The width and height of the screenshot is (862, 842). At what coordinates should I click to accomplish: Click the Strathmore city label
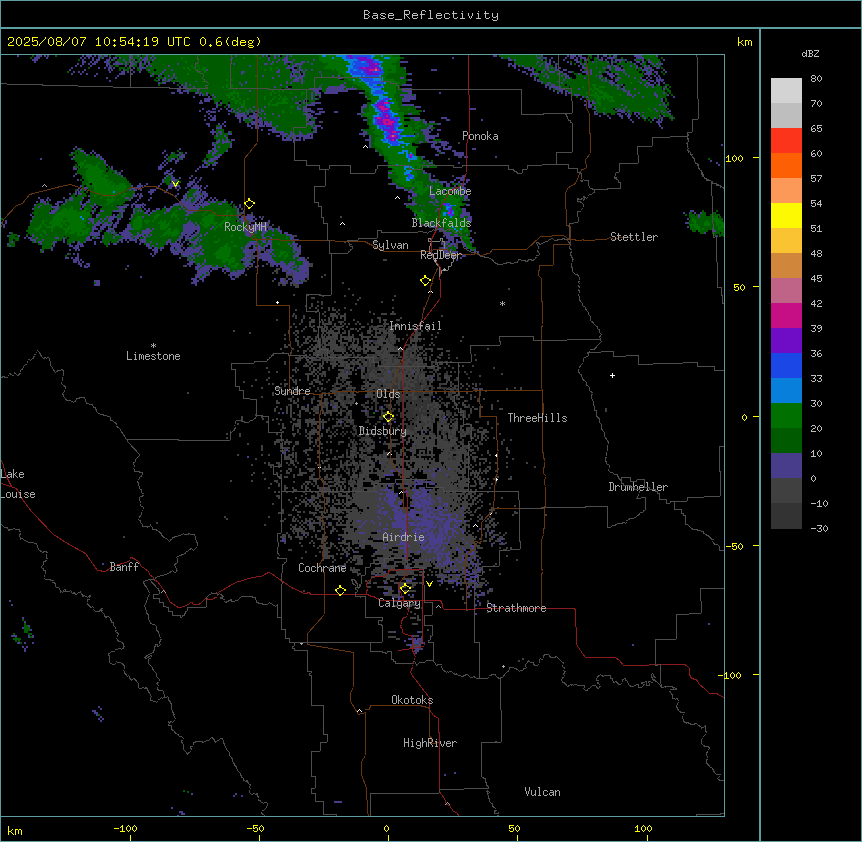pos(516,608)
